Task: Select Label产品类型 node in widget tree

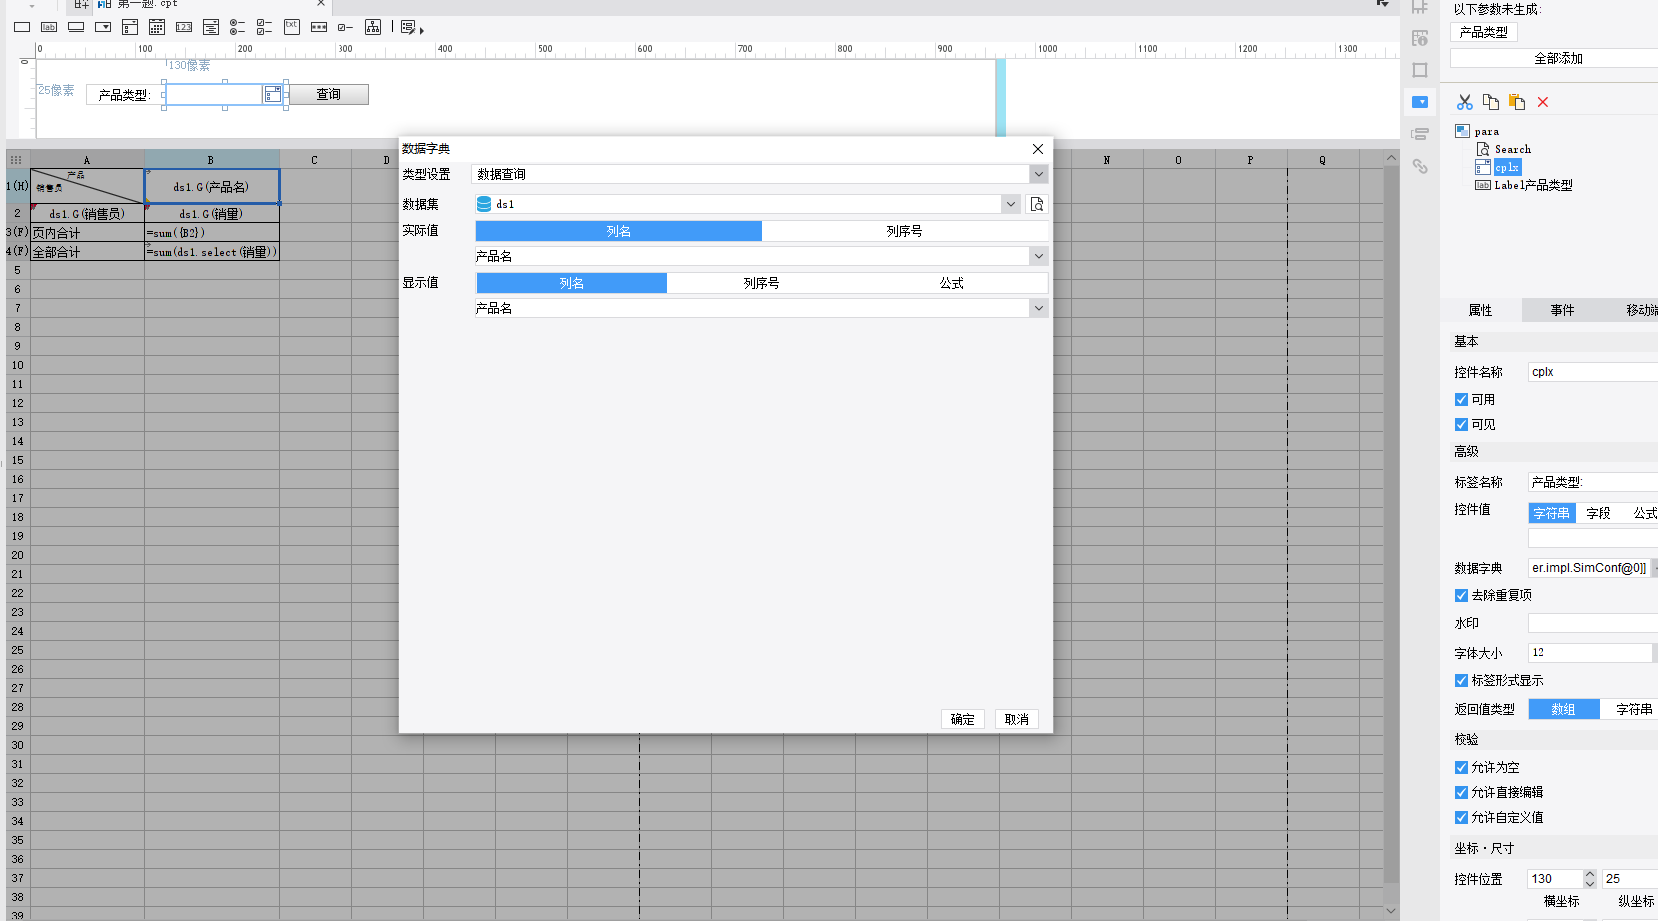Action: (1533, 185)
